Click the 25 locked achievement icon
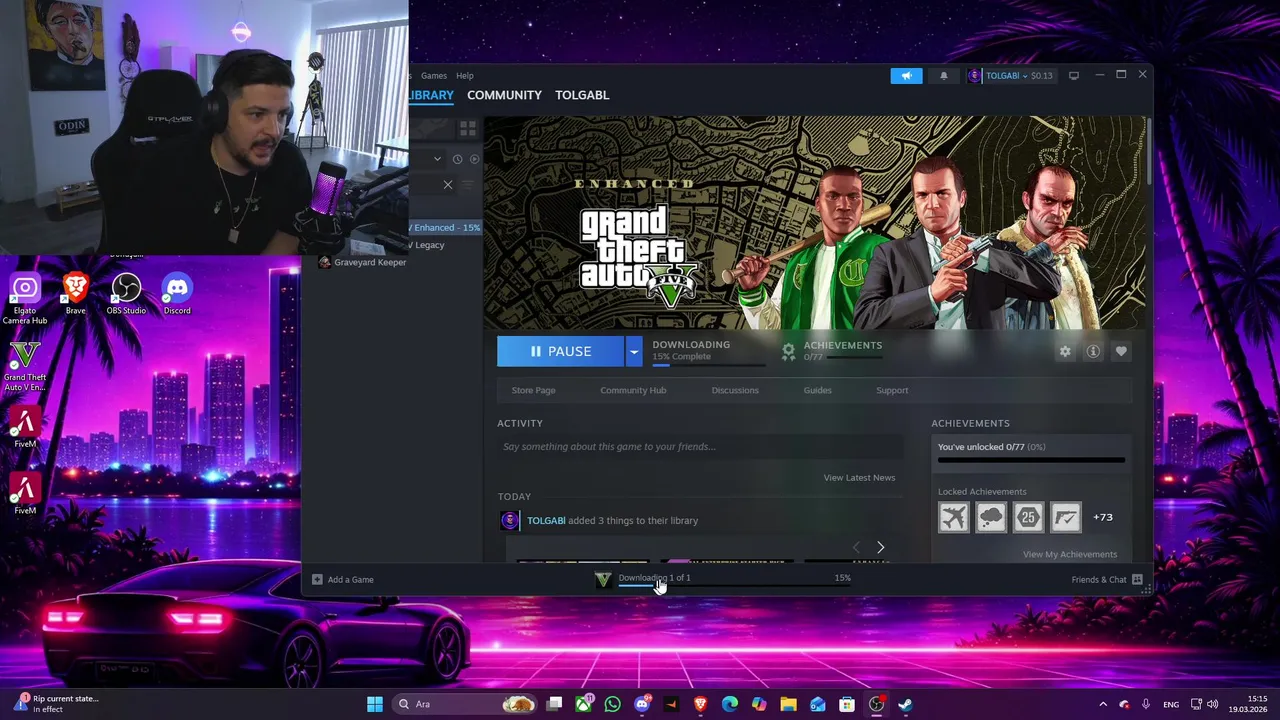The height and width of the screenshot is (720, 1280). (1028, 517)
